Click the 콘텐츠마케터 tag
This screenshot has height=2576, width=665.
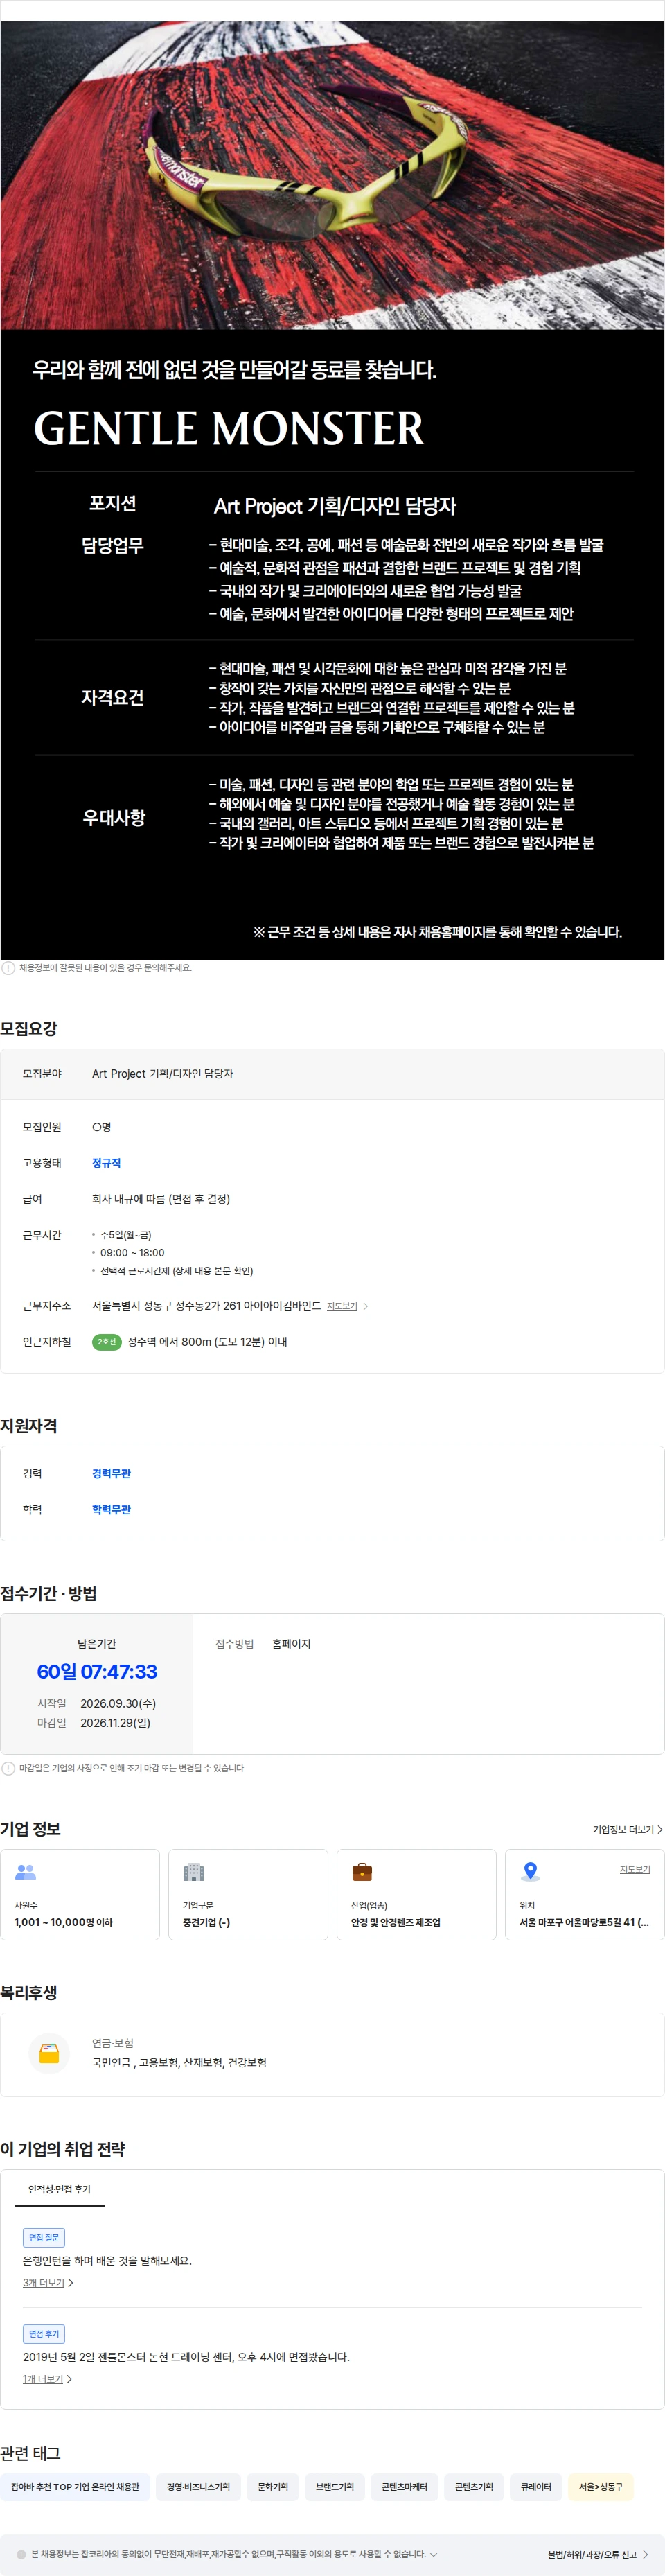(404, 2487)
